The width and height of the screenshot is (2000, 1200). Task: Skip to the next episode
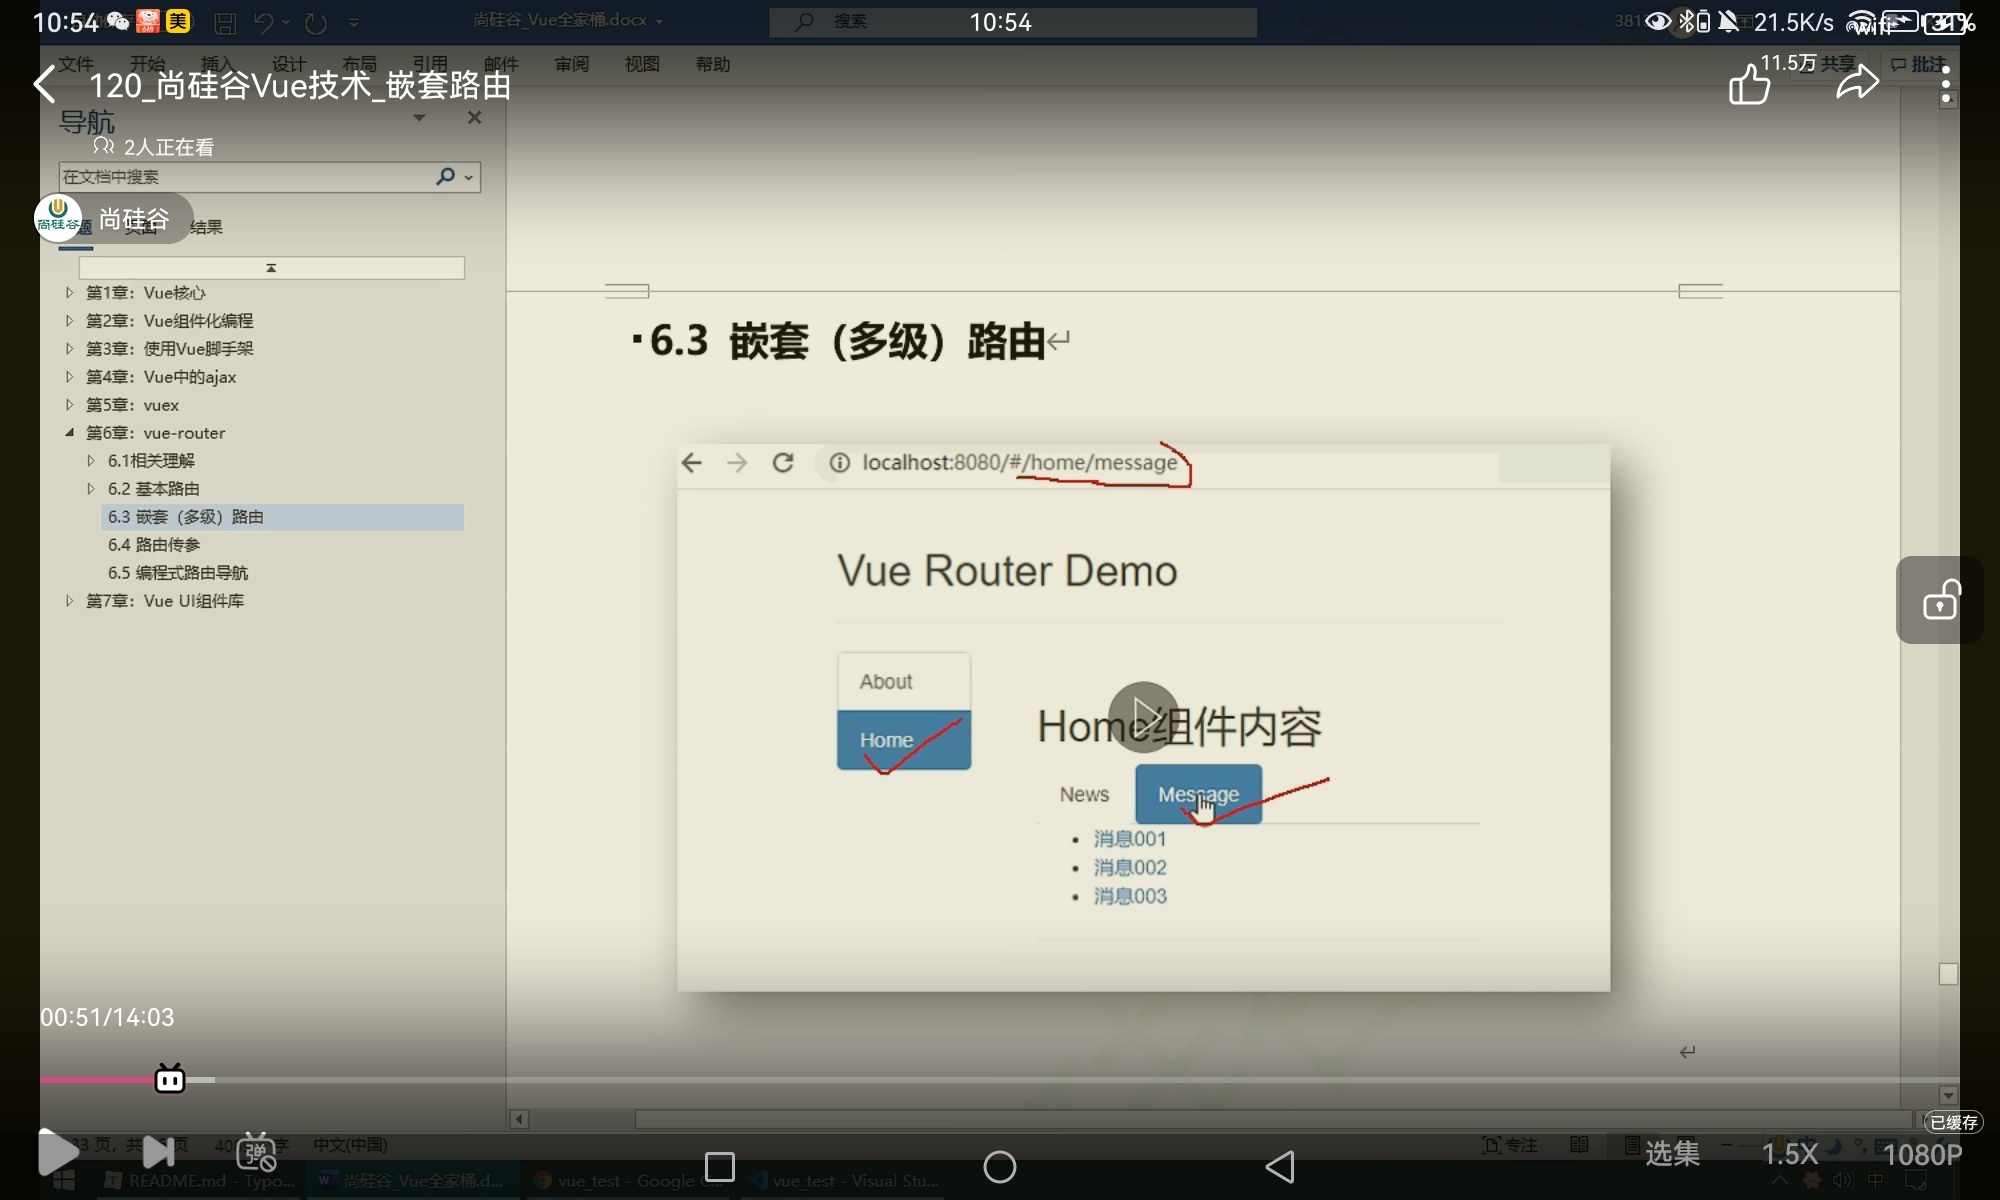159,1152
